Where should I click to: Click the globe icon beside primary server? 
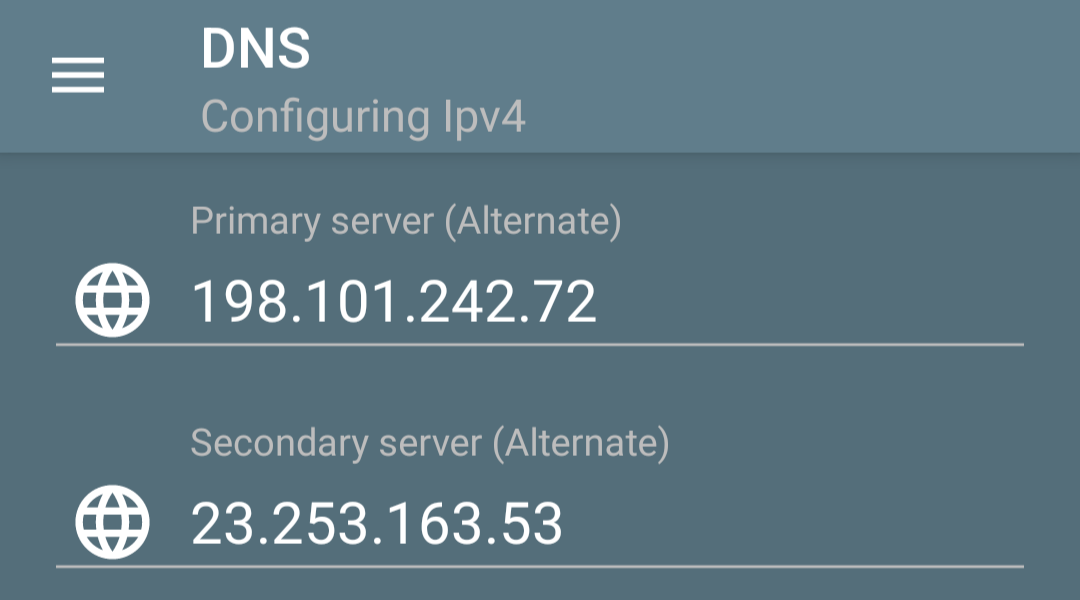point(112,300)
